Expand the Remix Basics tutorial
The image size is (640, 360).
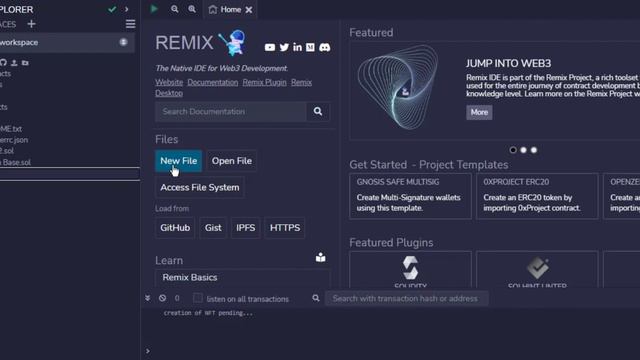[242, 278]
